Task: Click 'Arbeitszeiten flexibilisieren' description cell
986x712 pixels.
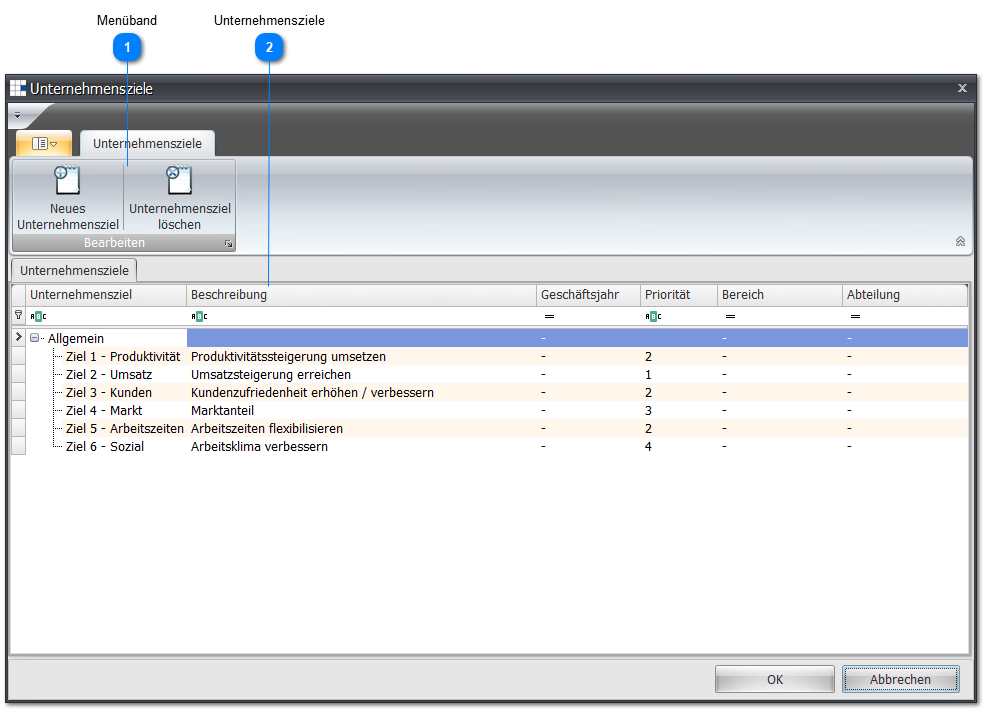Action: click(362, 428)
